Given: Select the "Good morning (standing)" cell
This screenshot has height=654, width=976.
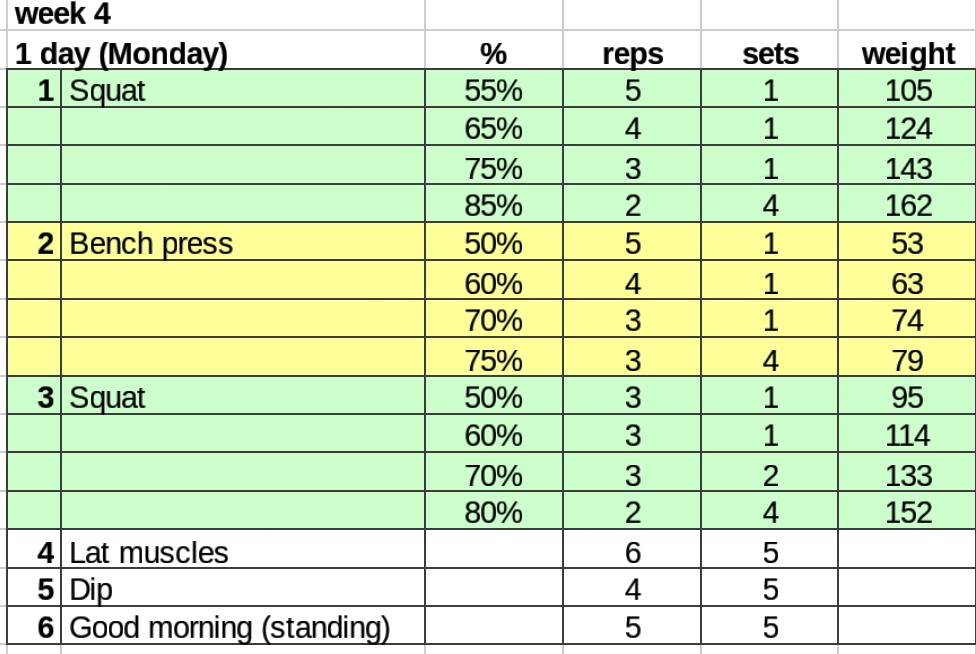Looking at the screenshot, I should [x=229, y=628].
